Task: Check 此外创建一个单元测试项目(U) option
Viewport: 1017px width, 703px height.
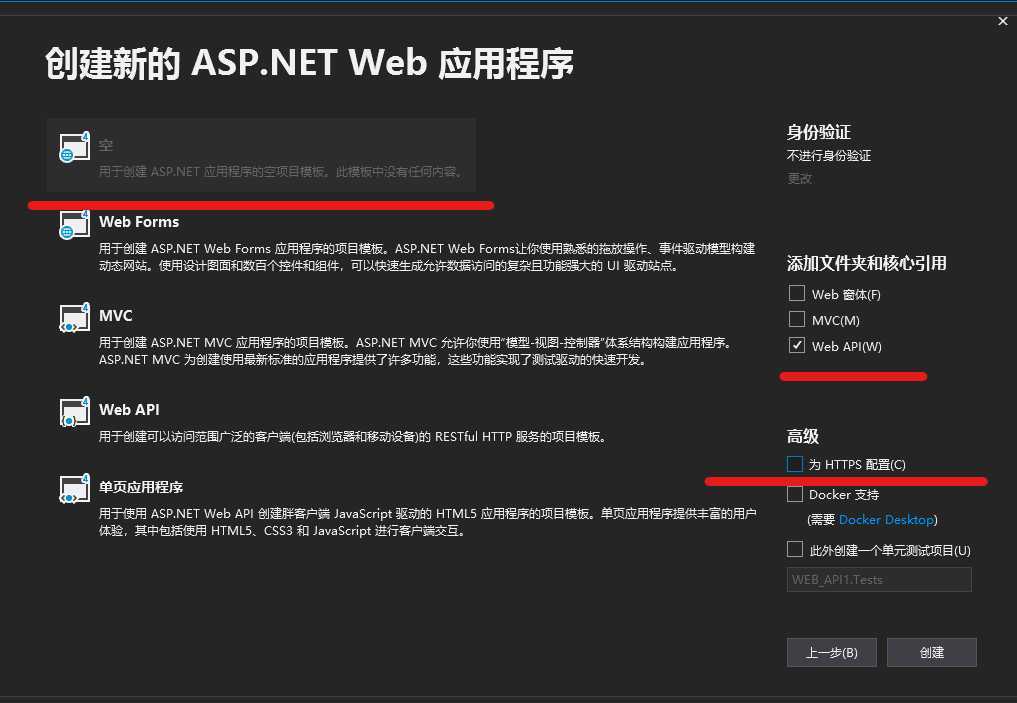Action: coord(795,550)
